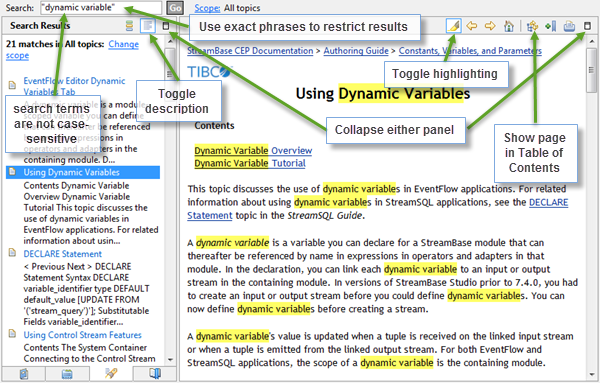Click the Change scope link

pyautogui.click(x=72, y=50)
